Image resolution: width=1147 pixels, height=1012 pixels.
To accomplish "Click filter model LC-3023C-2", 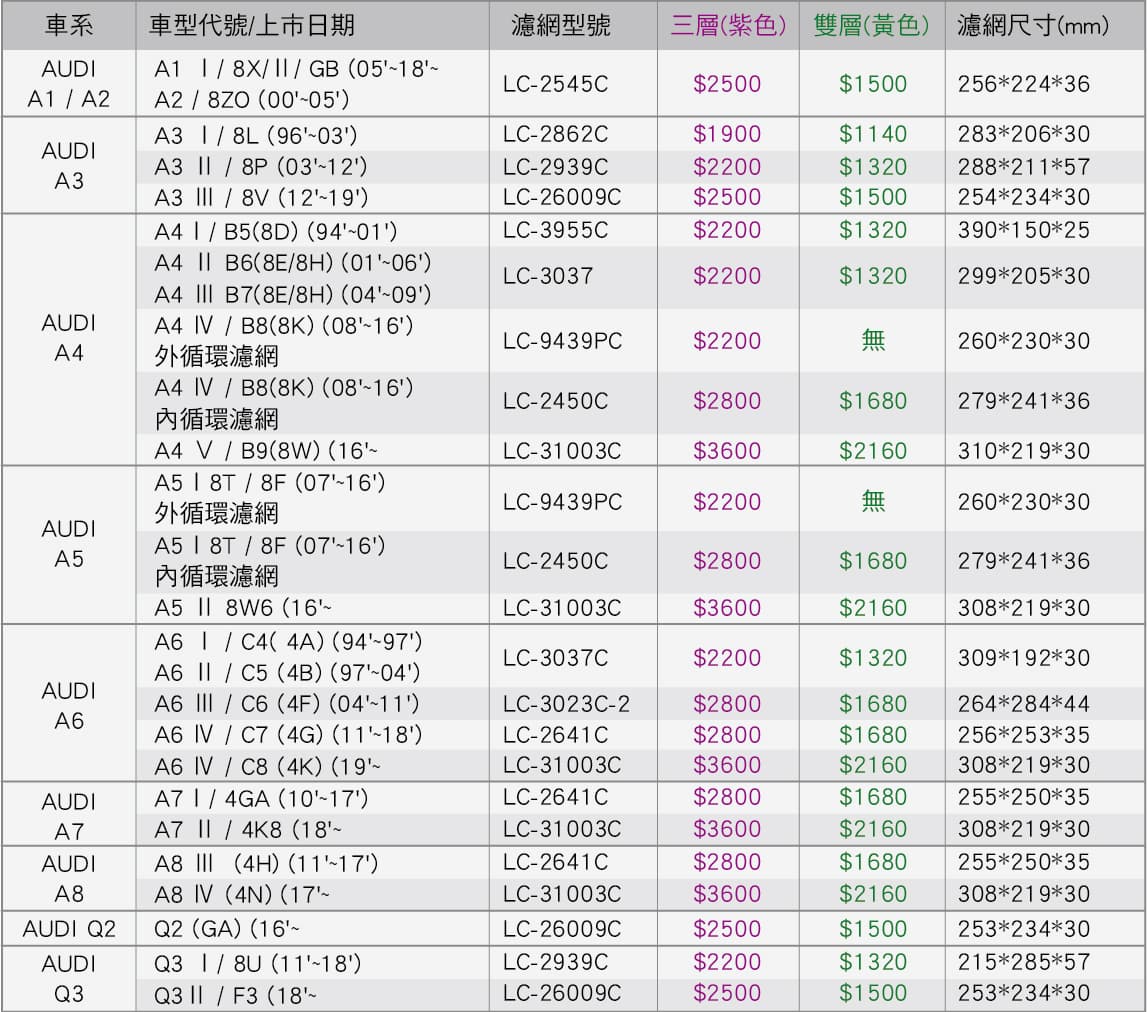I will pyautogui.click(x=566, y=704).
